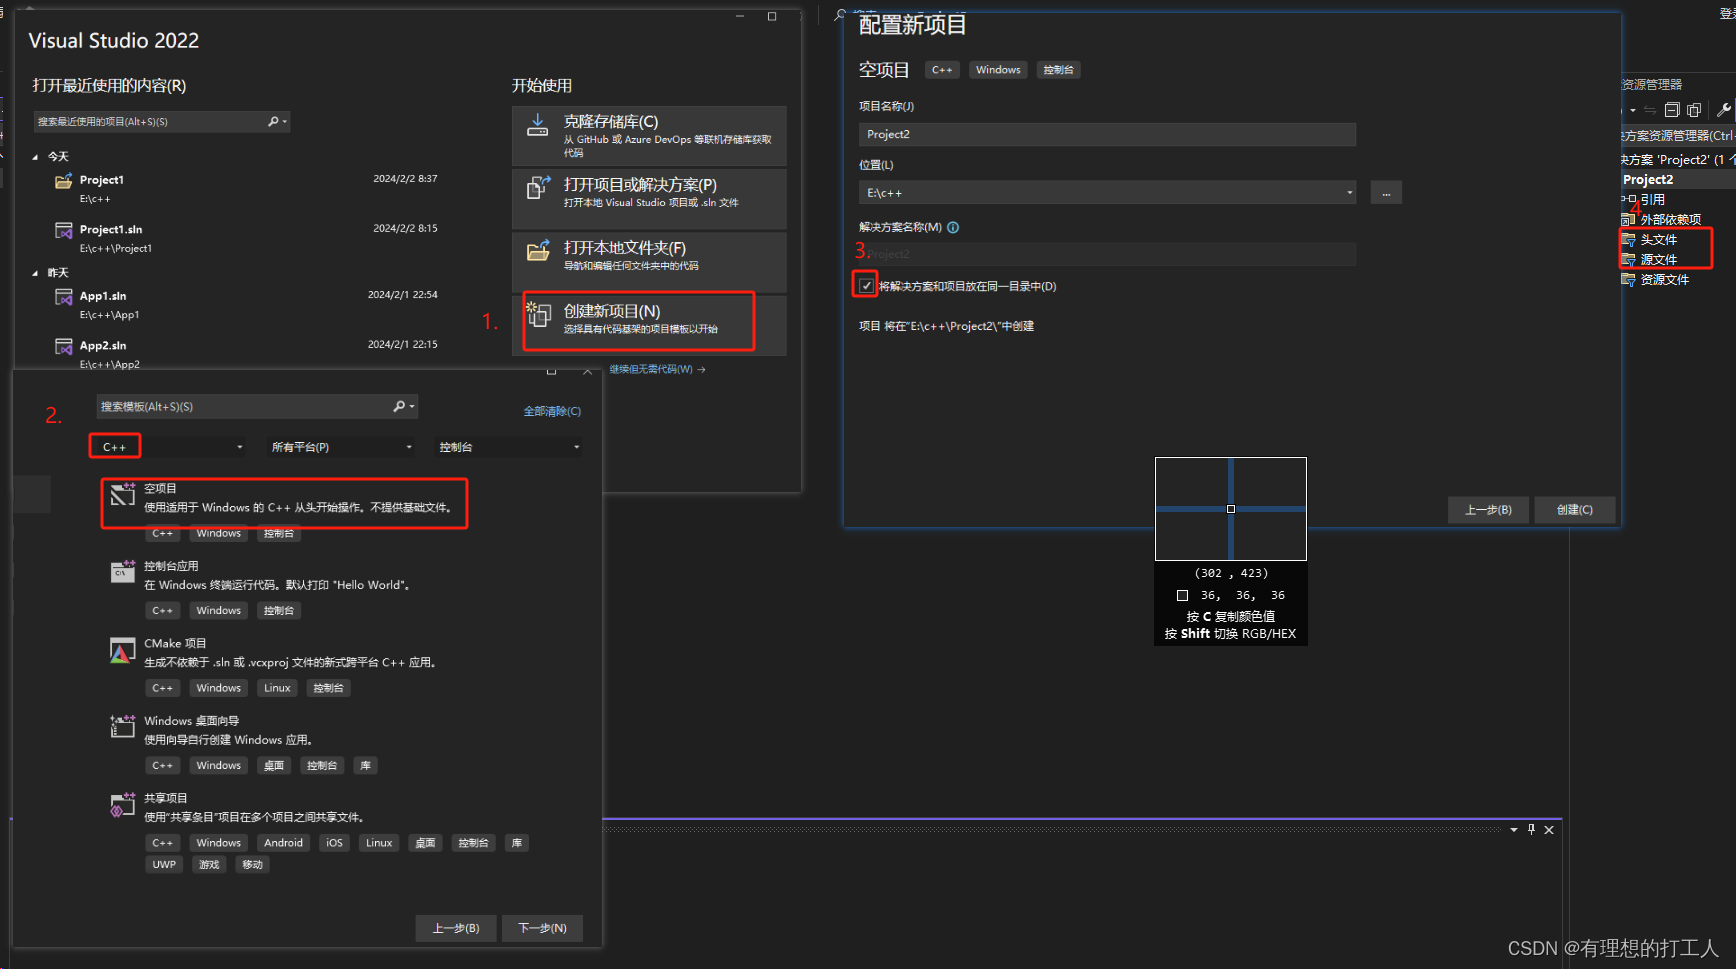The height and width of the screenshot is (969, 1736).
Task: Click the external dependencies folder icon
Action: click(1628, 219)
